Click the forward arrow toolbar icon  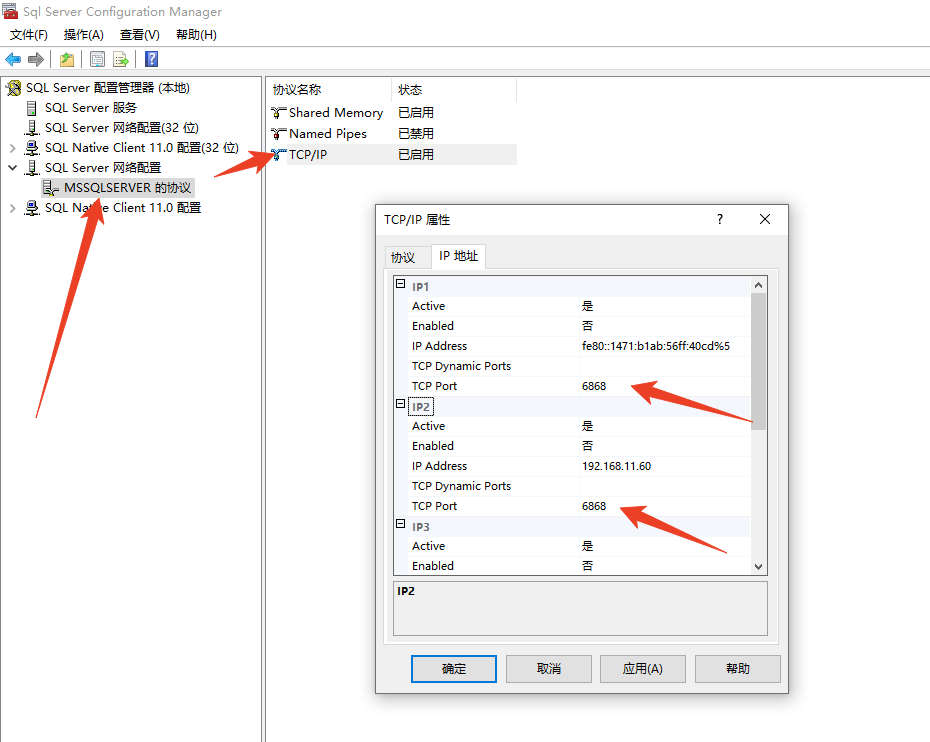coord(36,59)
